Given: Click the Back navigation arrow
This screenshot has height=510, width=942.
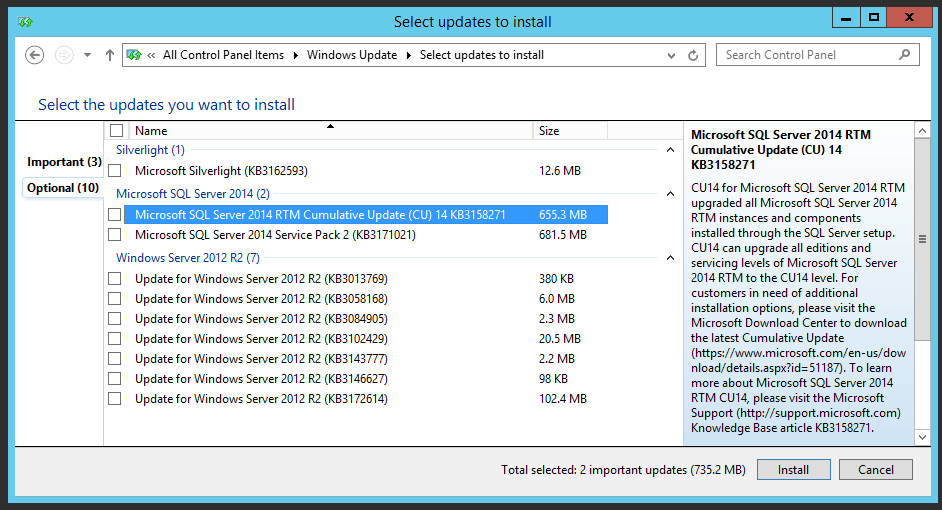Looking at the screenshot, I should 34,55.
